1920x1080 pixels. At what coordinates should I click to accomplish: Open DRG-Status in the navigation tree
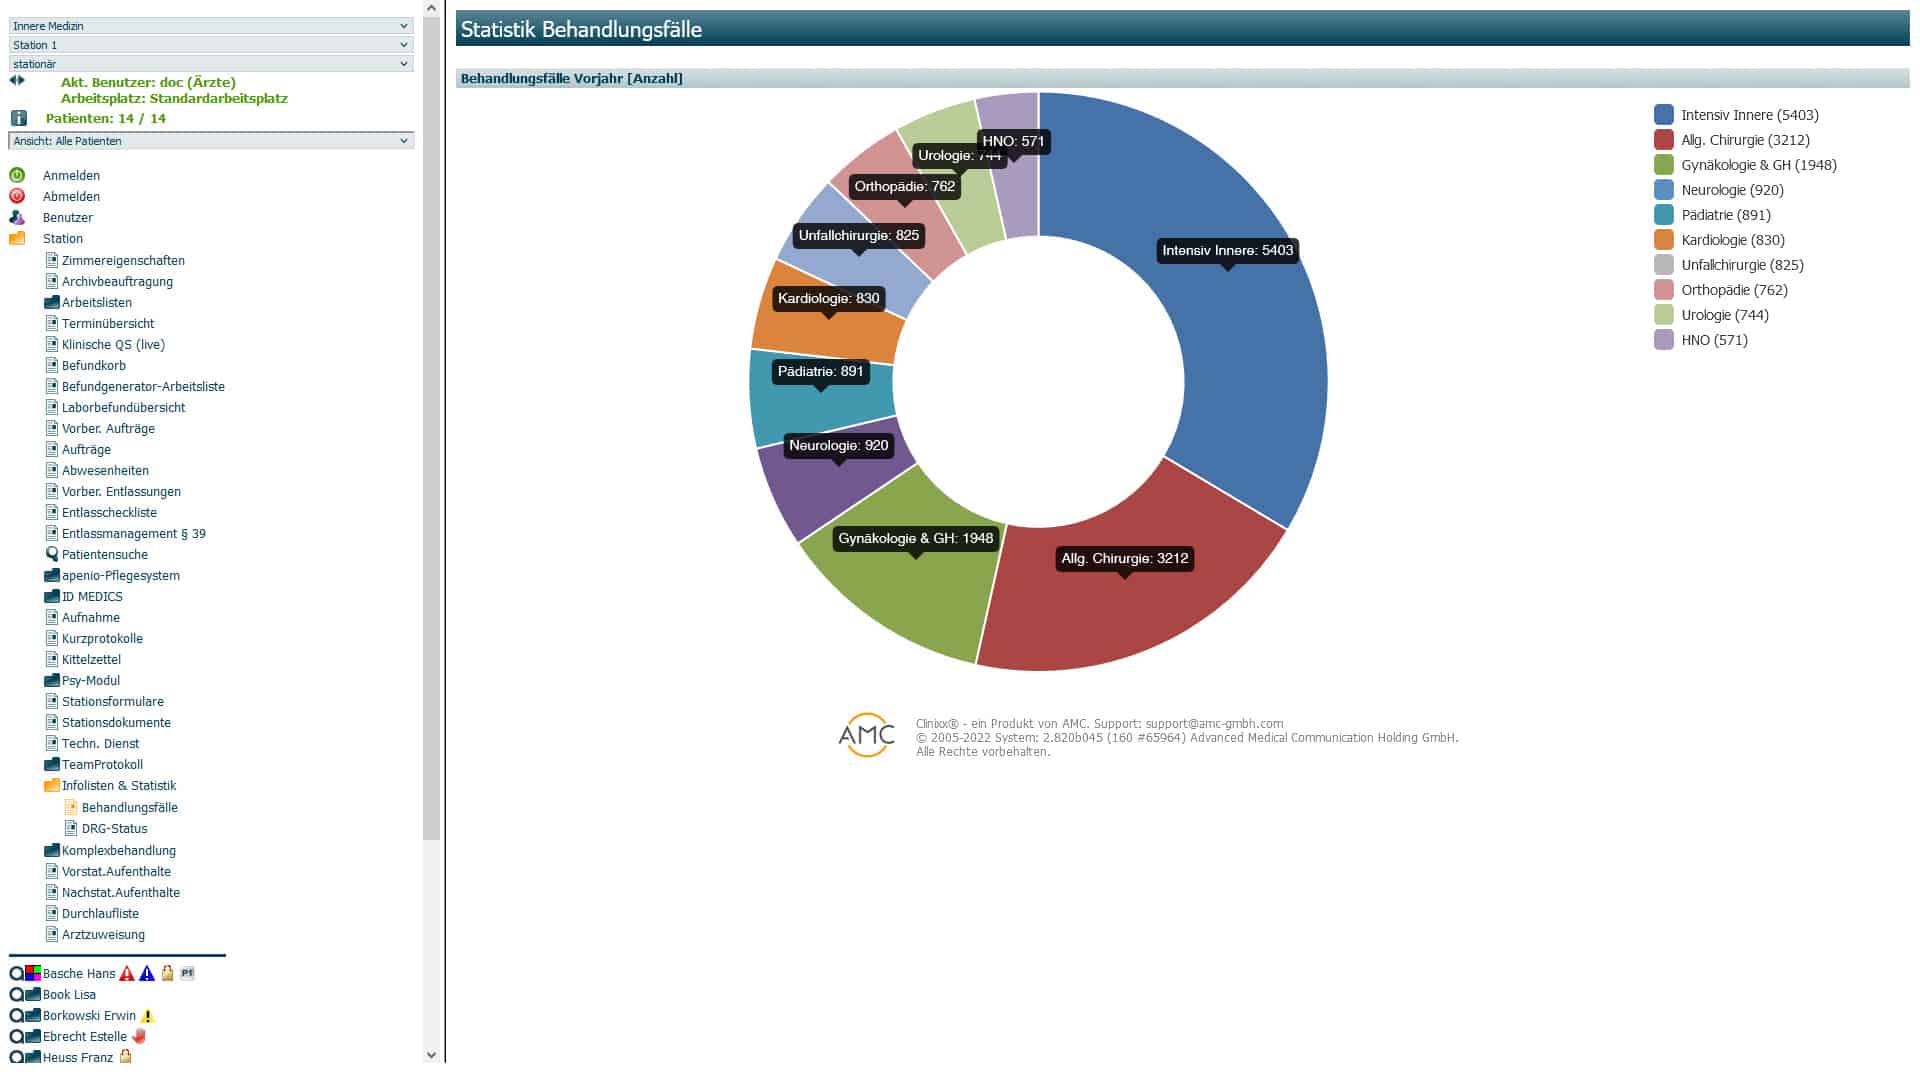[x=114, y=829]
